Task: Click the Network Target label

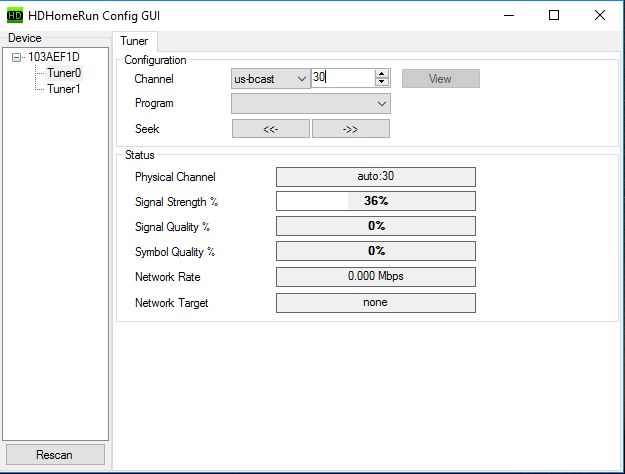Action: click(171, 303)
